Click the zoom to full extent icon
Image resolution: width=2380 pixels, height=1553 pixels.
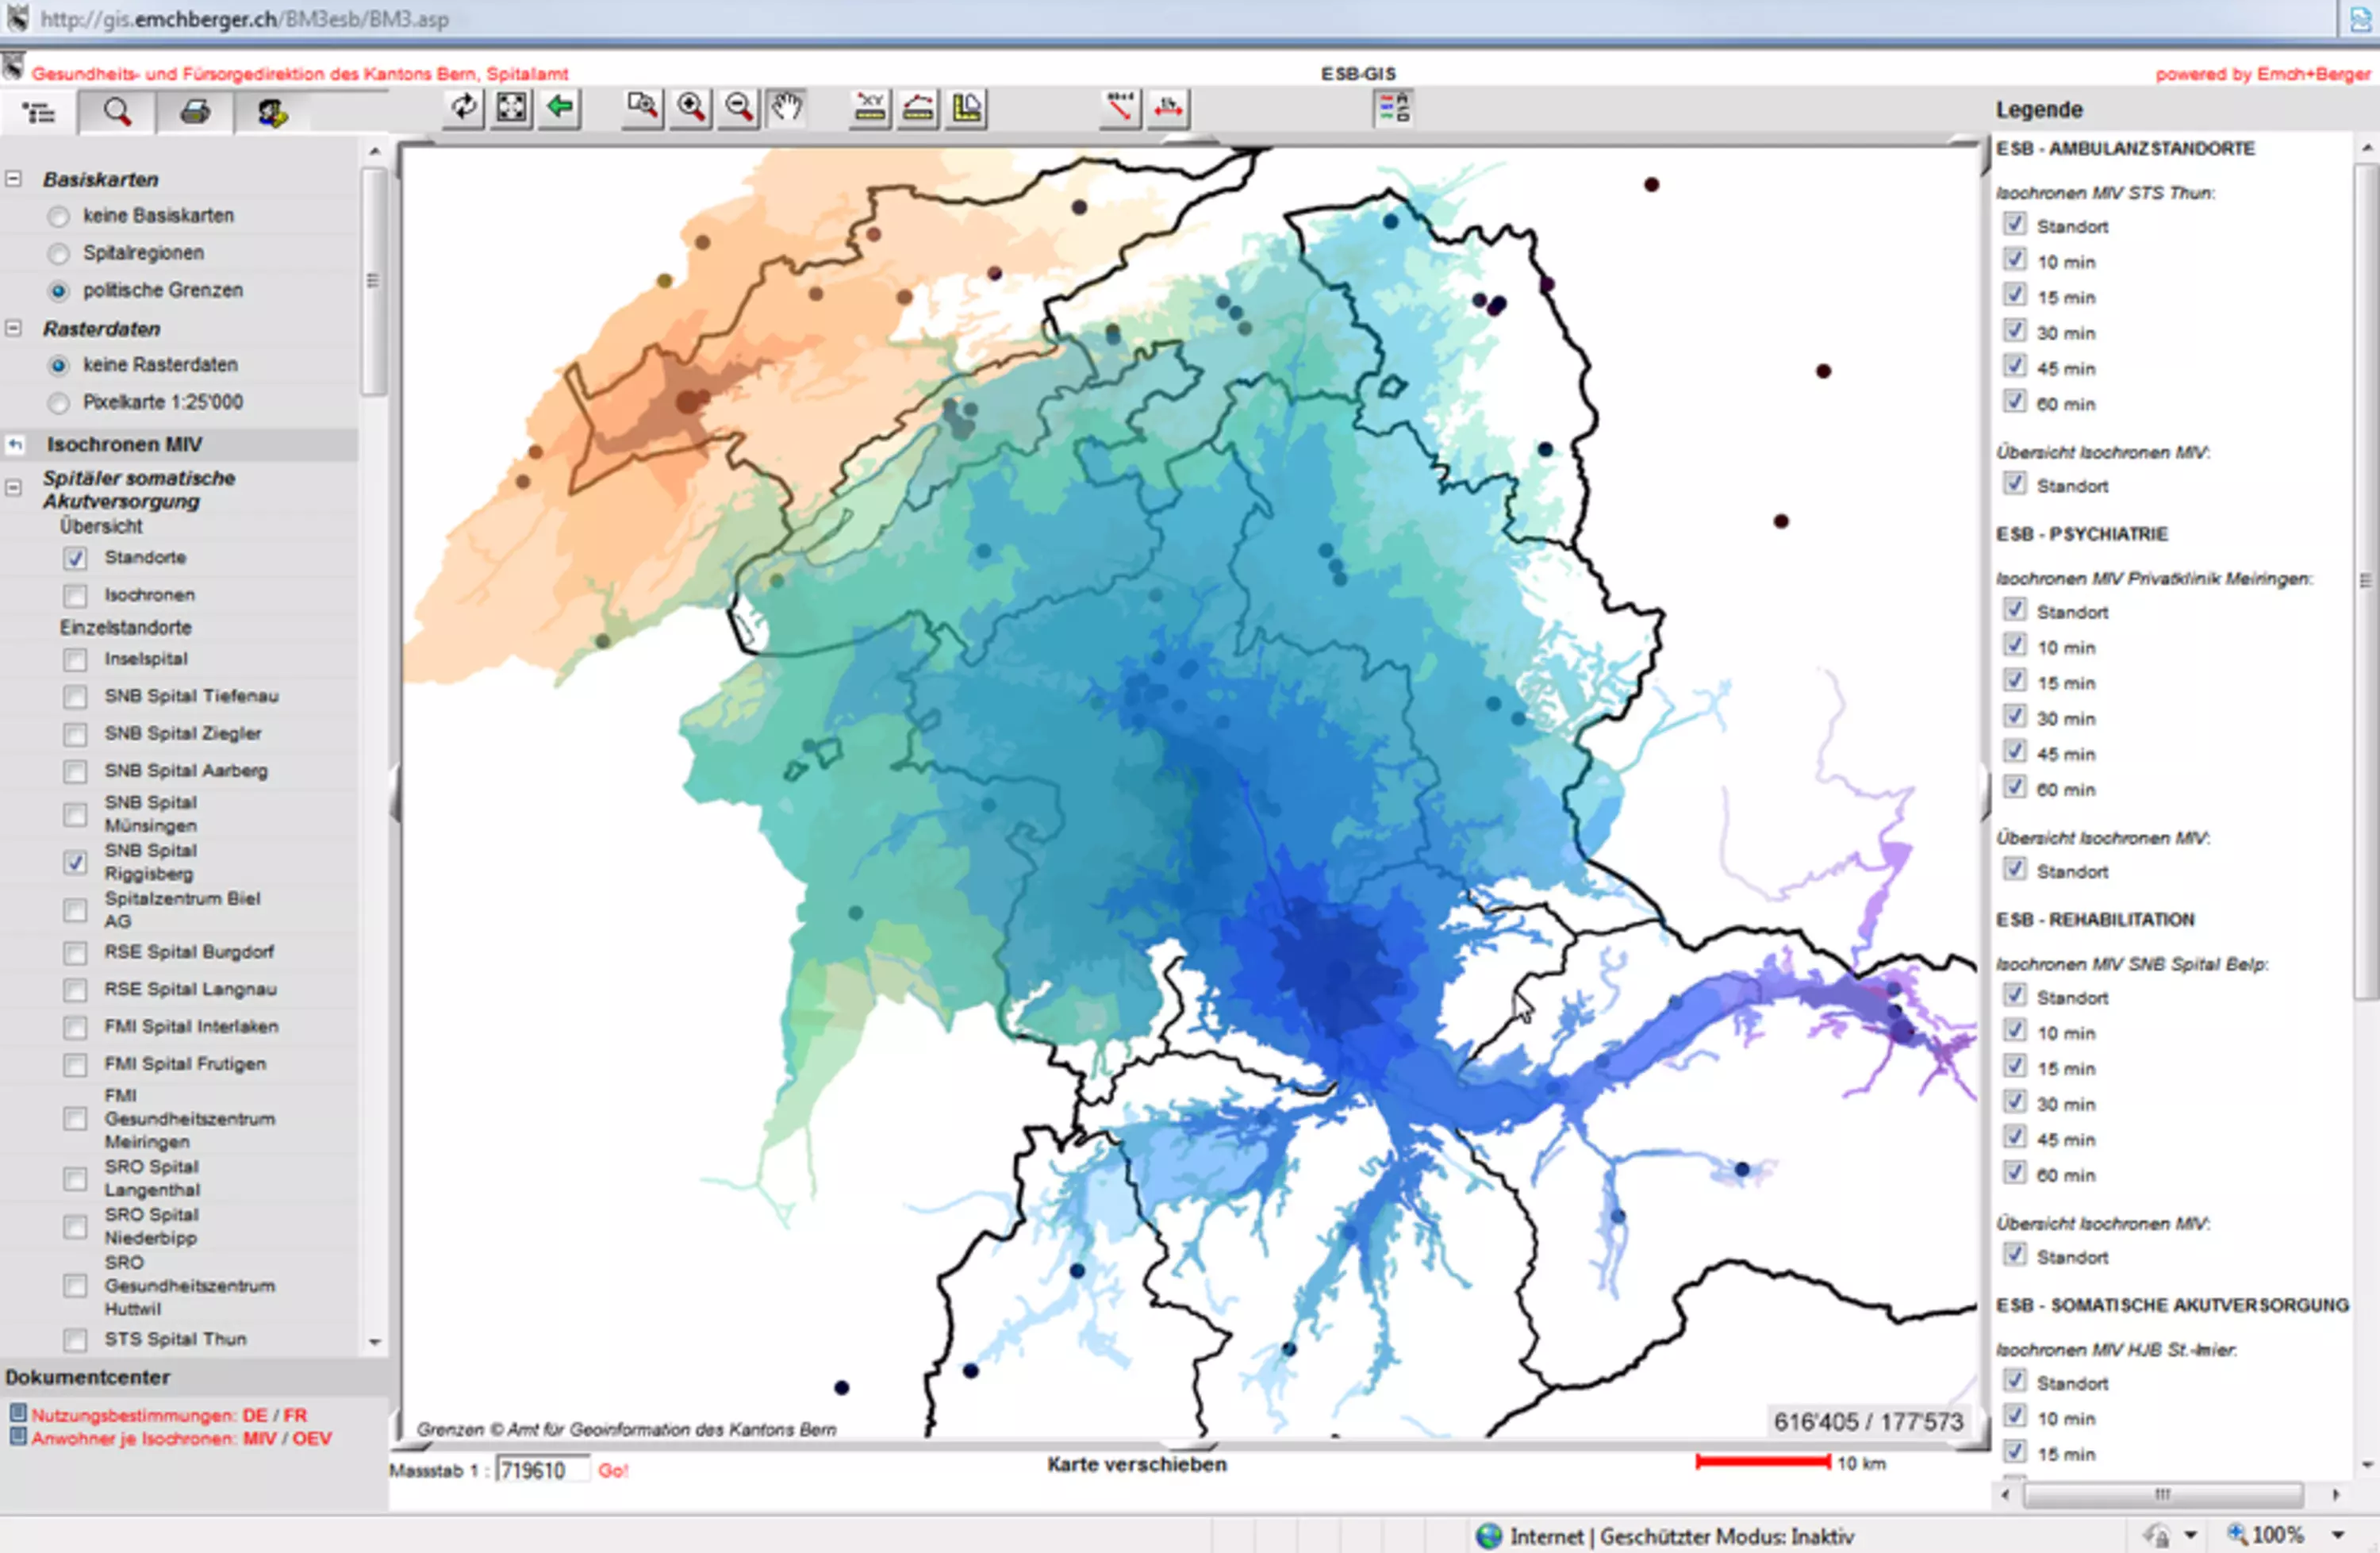[512, 108]
